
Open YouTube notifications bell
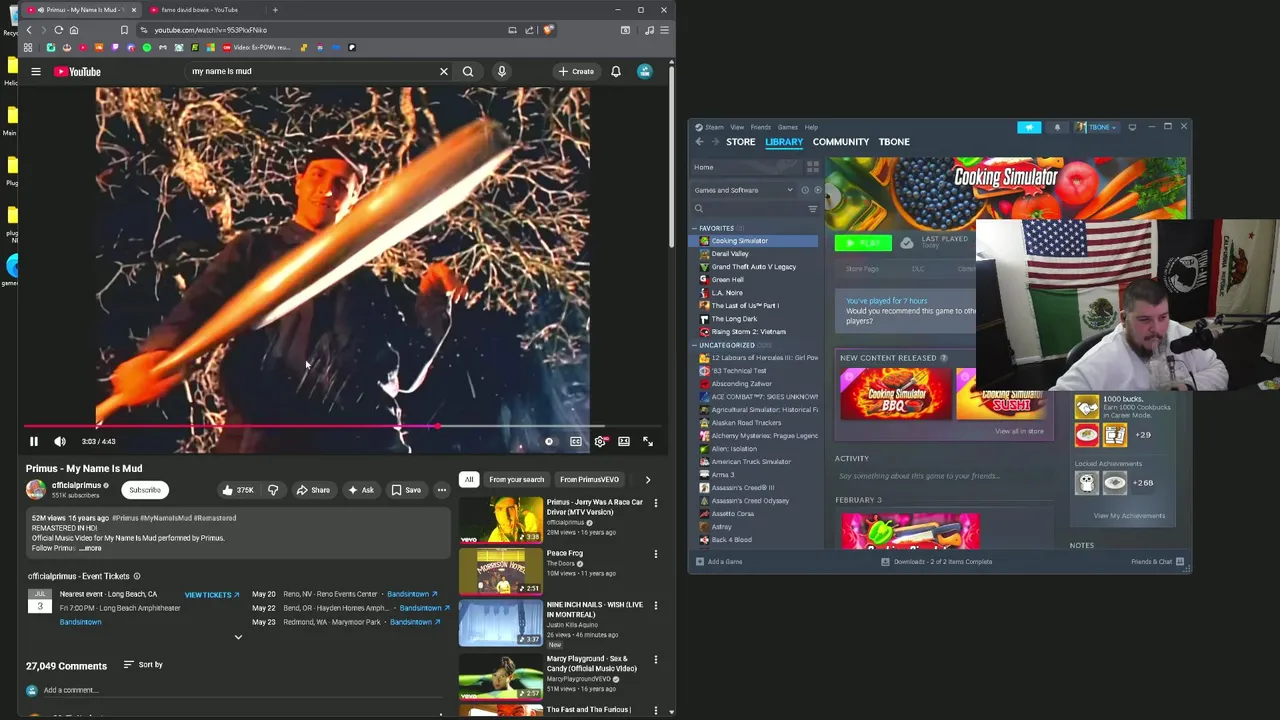click(x=616, y=71)
